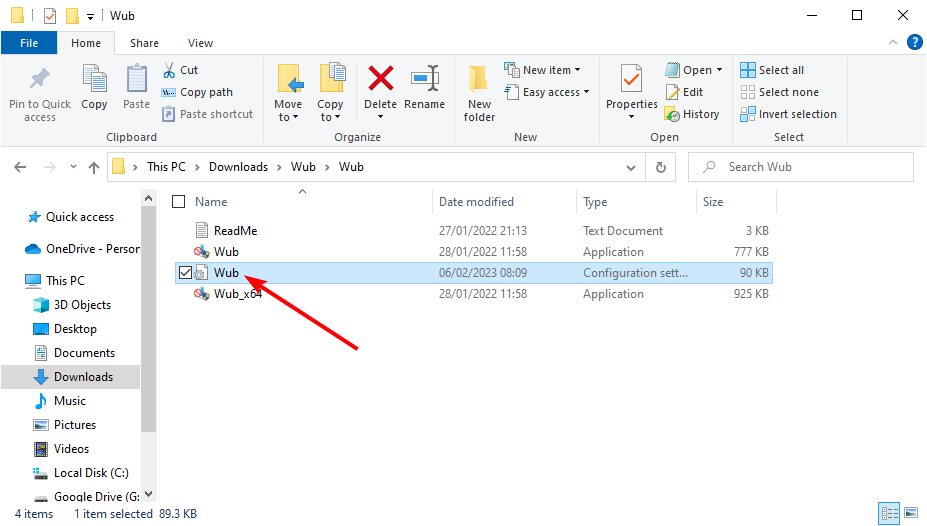Open Videos in the sidebar
Image resolution: width=927 pixels, height=526 pixels.
pyautogui.click(x=61, y=449)
